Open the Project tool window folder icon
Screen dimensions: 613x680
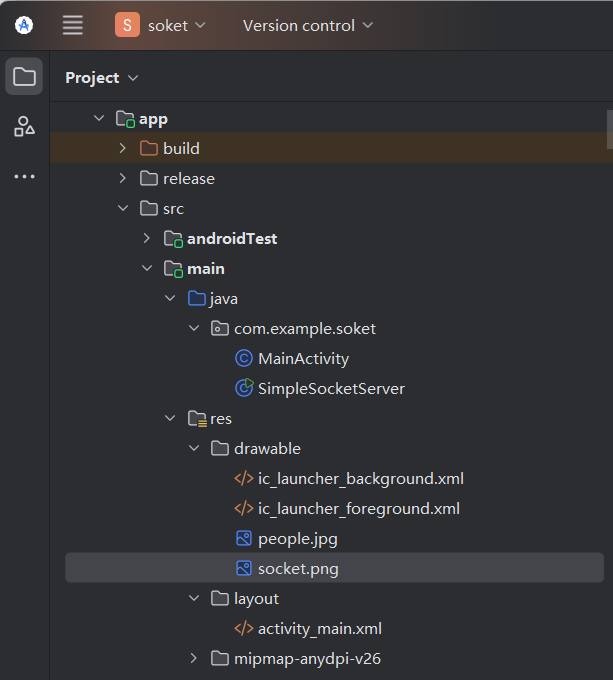point(24,76)
